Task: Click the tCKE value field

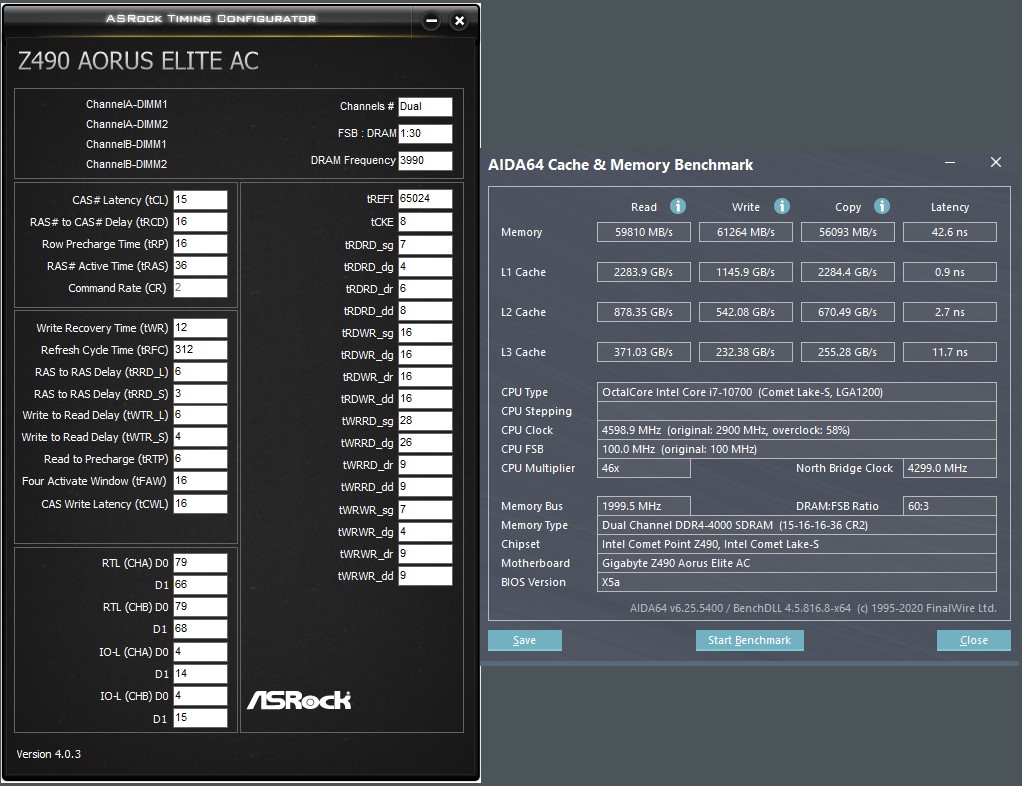Action: tap(425, 222)
